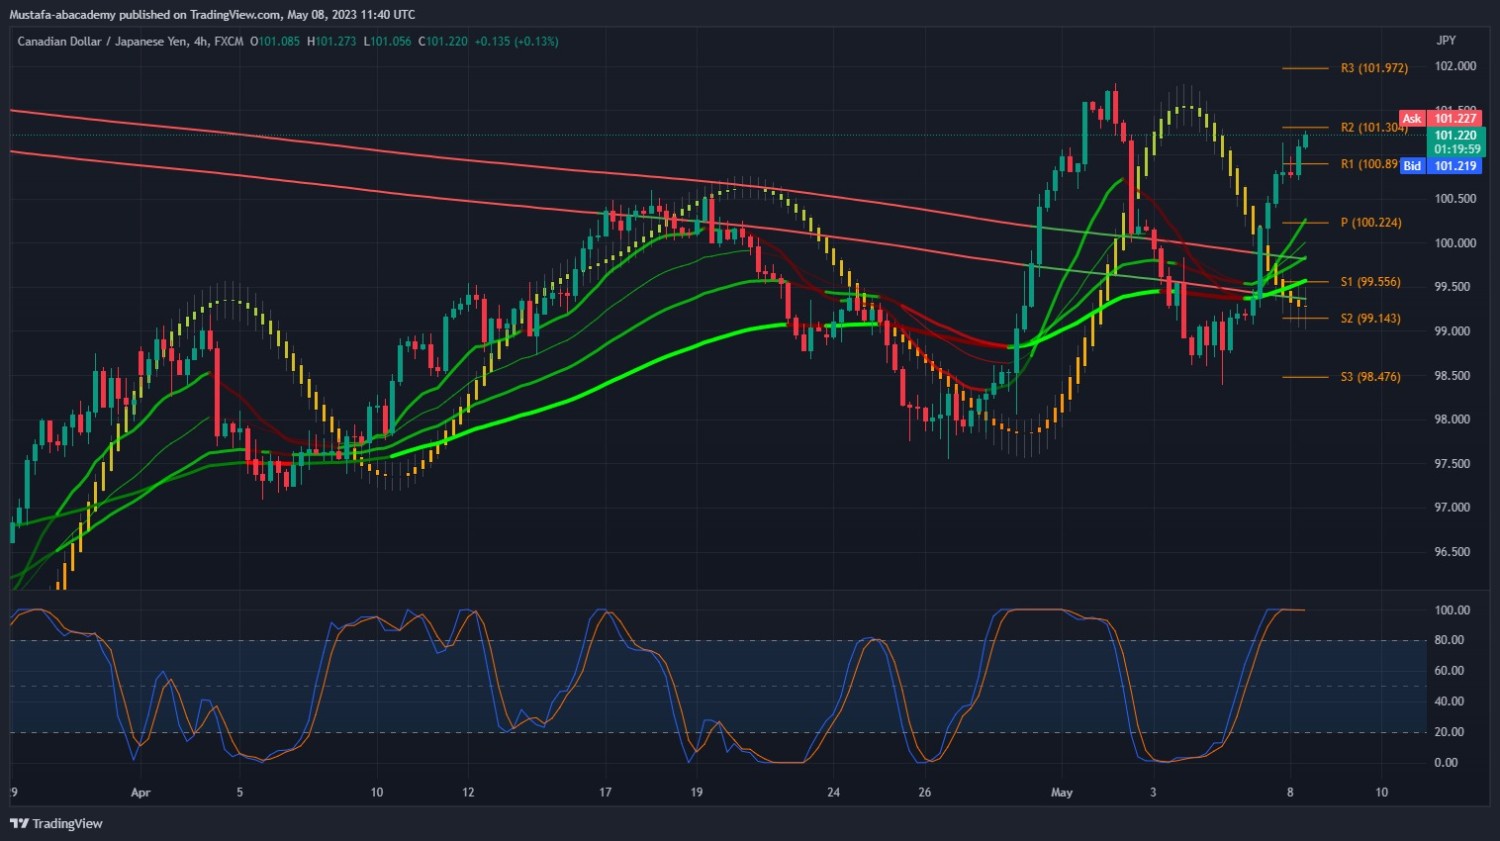Click the Apr label on time axis

[x=140, y=792]
